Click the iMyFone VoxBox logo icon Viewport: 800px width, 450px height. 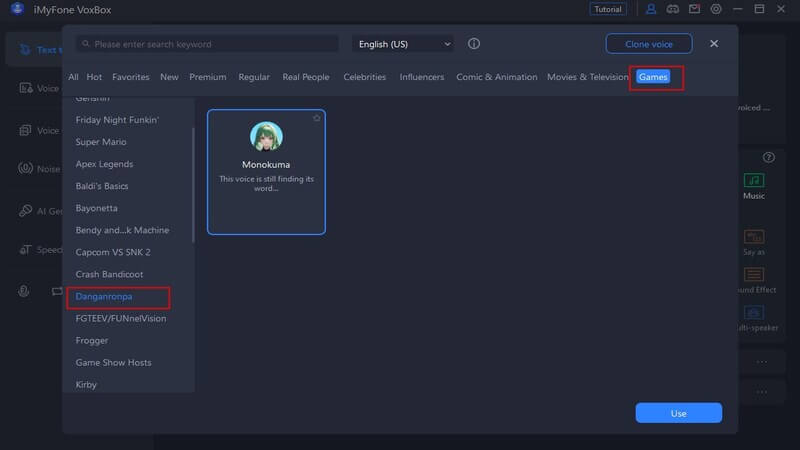17,9
